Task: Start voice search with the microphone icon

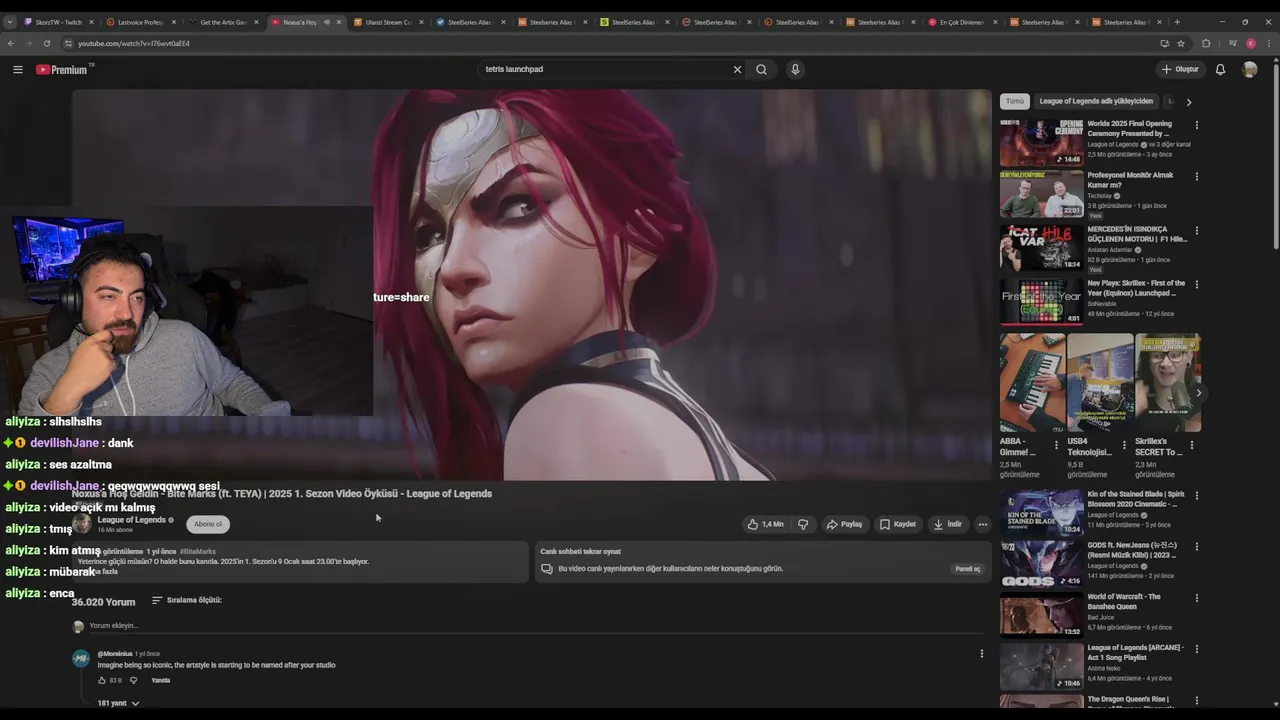Action: coord(795,69)
